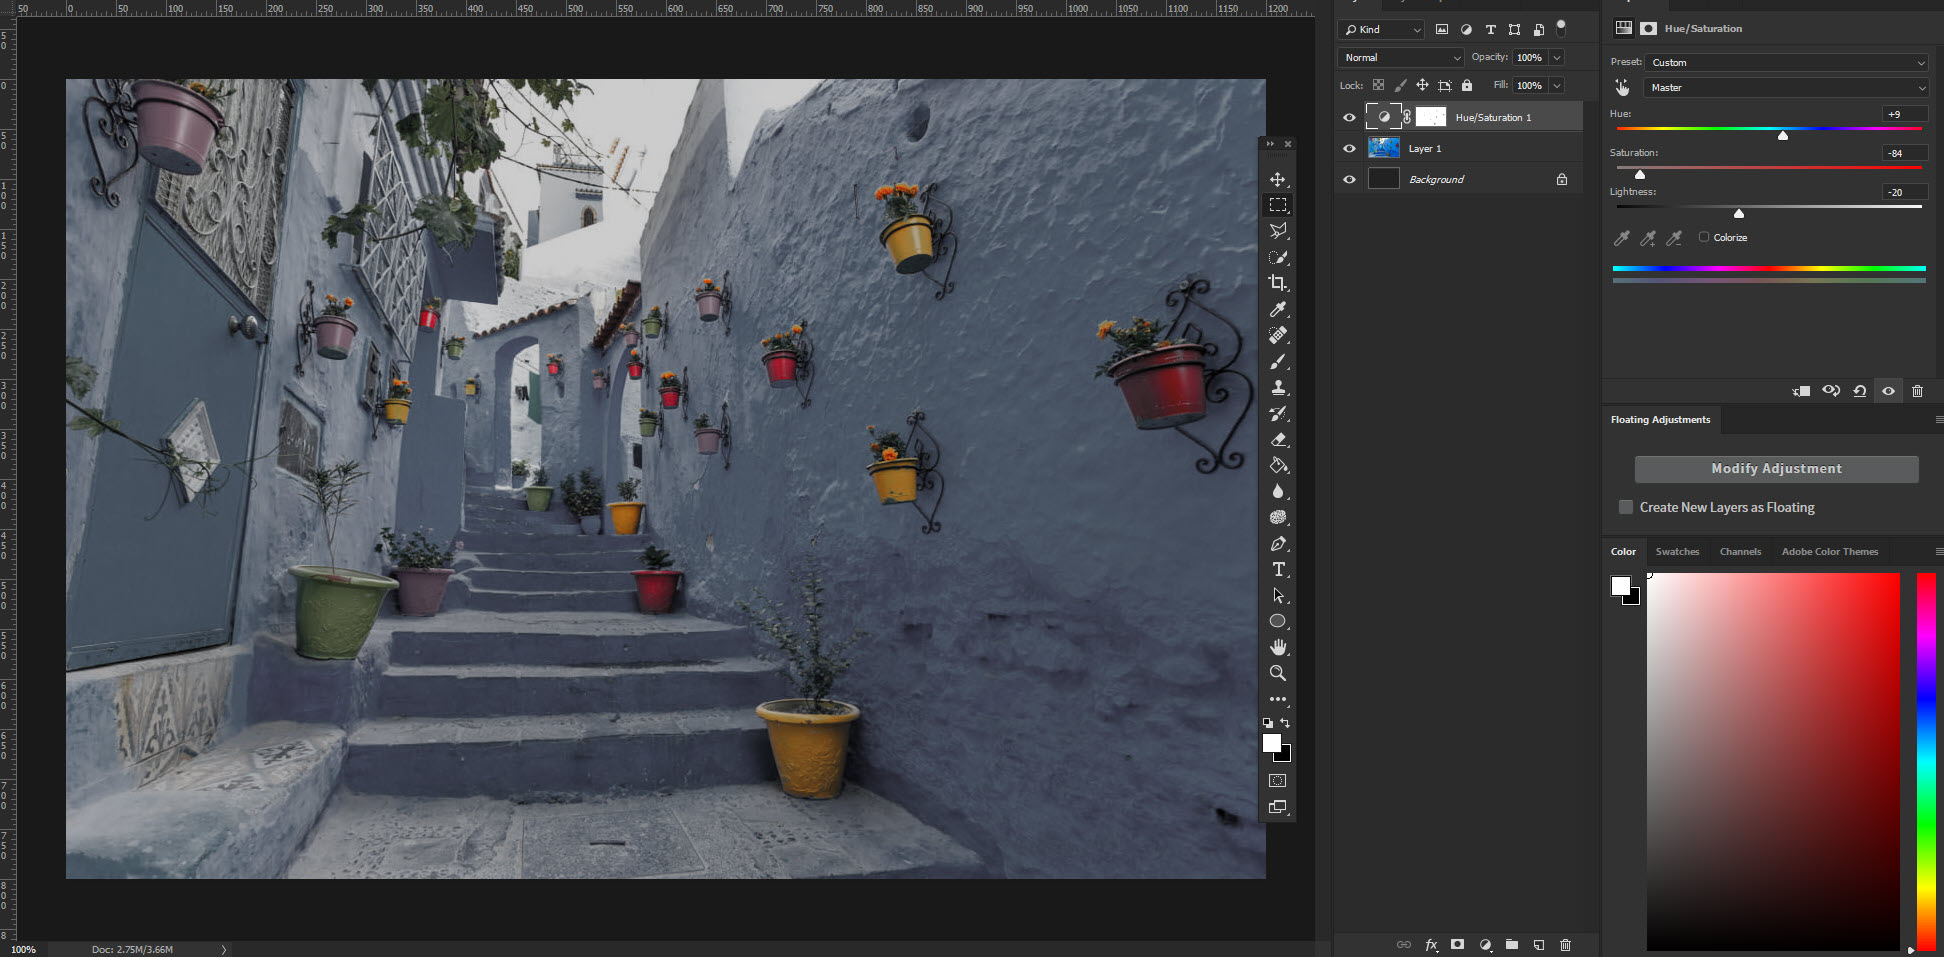
Task: Hide the Hue/Saturation 1 layer
Action: (1349, 117)
